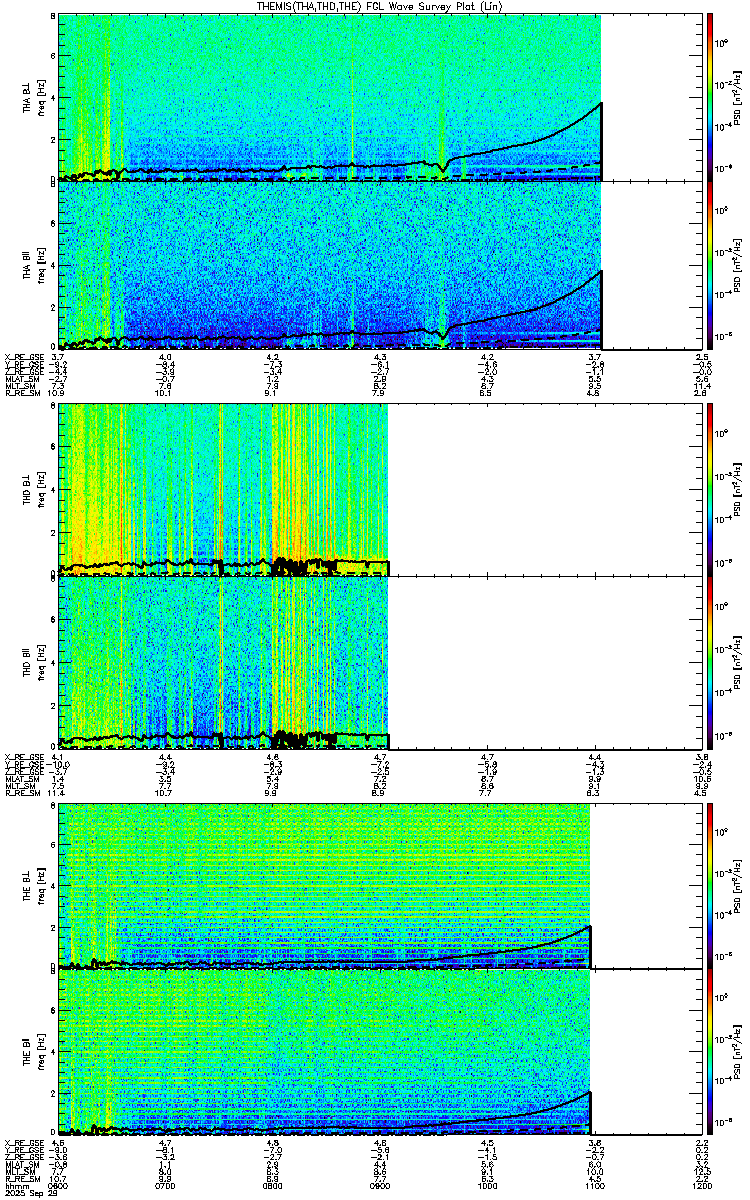Click the THA BL spectrogram panel
750x1200 pixels.
click(x=381, y=97)
